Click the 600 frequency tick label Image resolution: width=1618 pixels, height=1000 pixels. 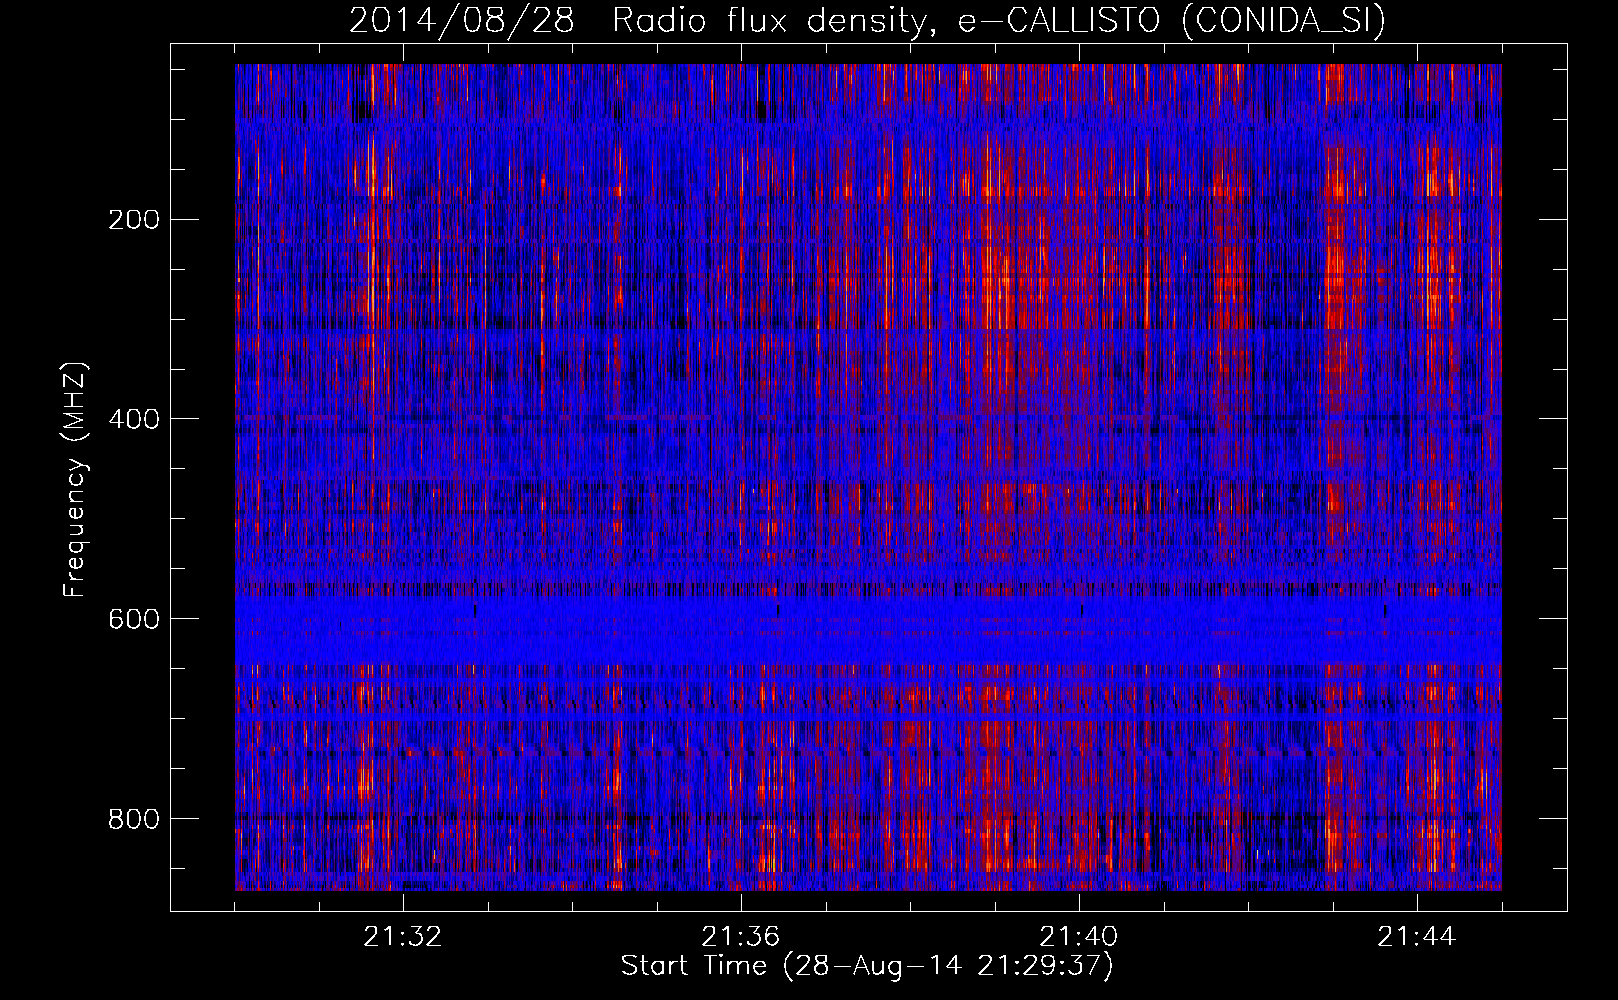(134, 619)
